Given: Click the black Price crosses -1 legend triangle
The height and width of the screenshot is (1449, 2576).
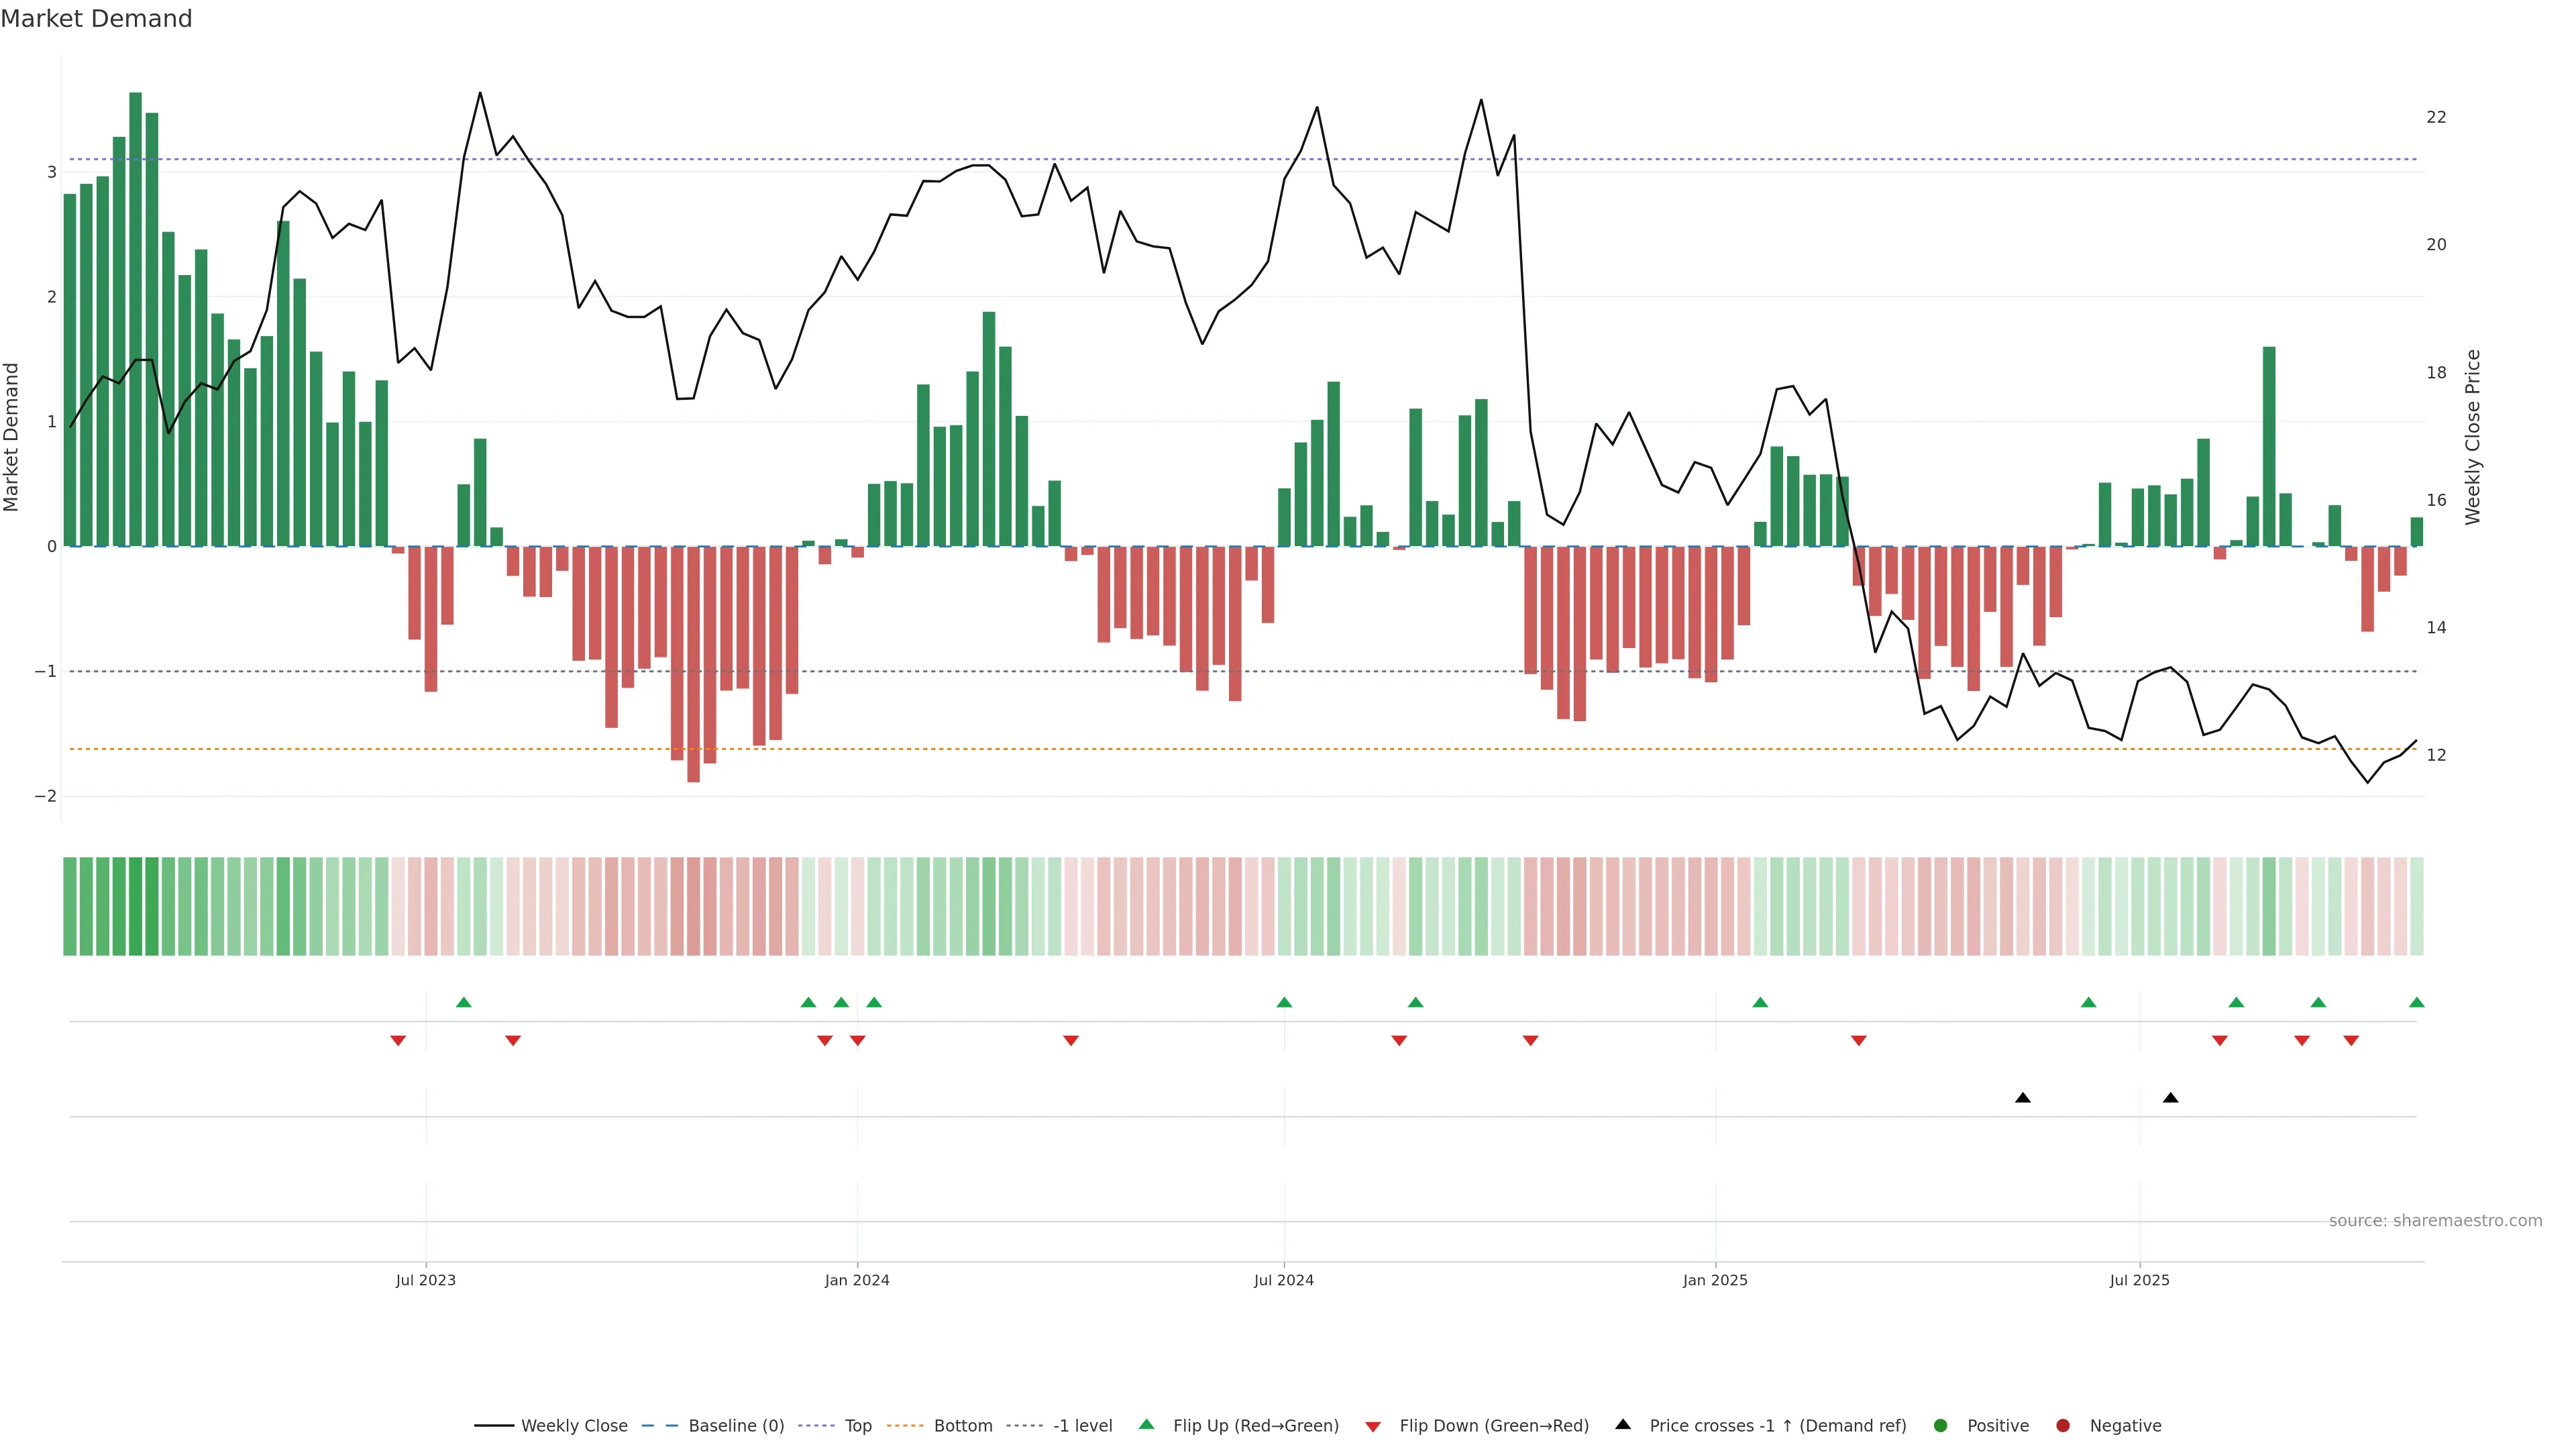Looking at the screenshot, I should pyautogui.click(x=1623, y=1424).
